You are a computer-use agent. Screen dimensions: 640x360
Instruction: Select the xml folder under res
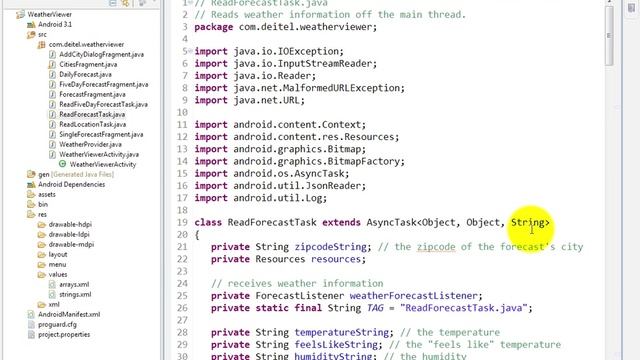click(54, 304)
